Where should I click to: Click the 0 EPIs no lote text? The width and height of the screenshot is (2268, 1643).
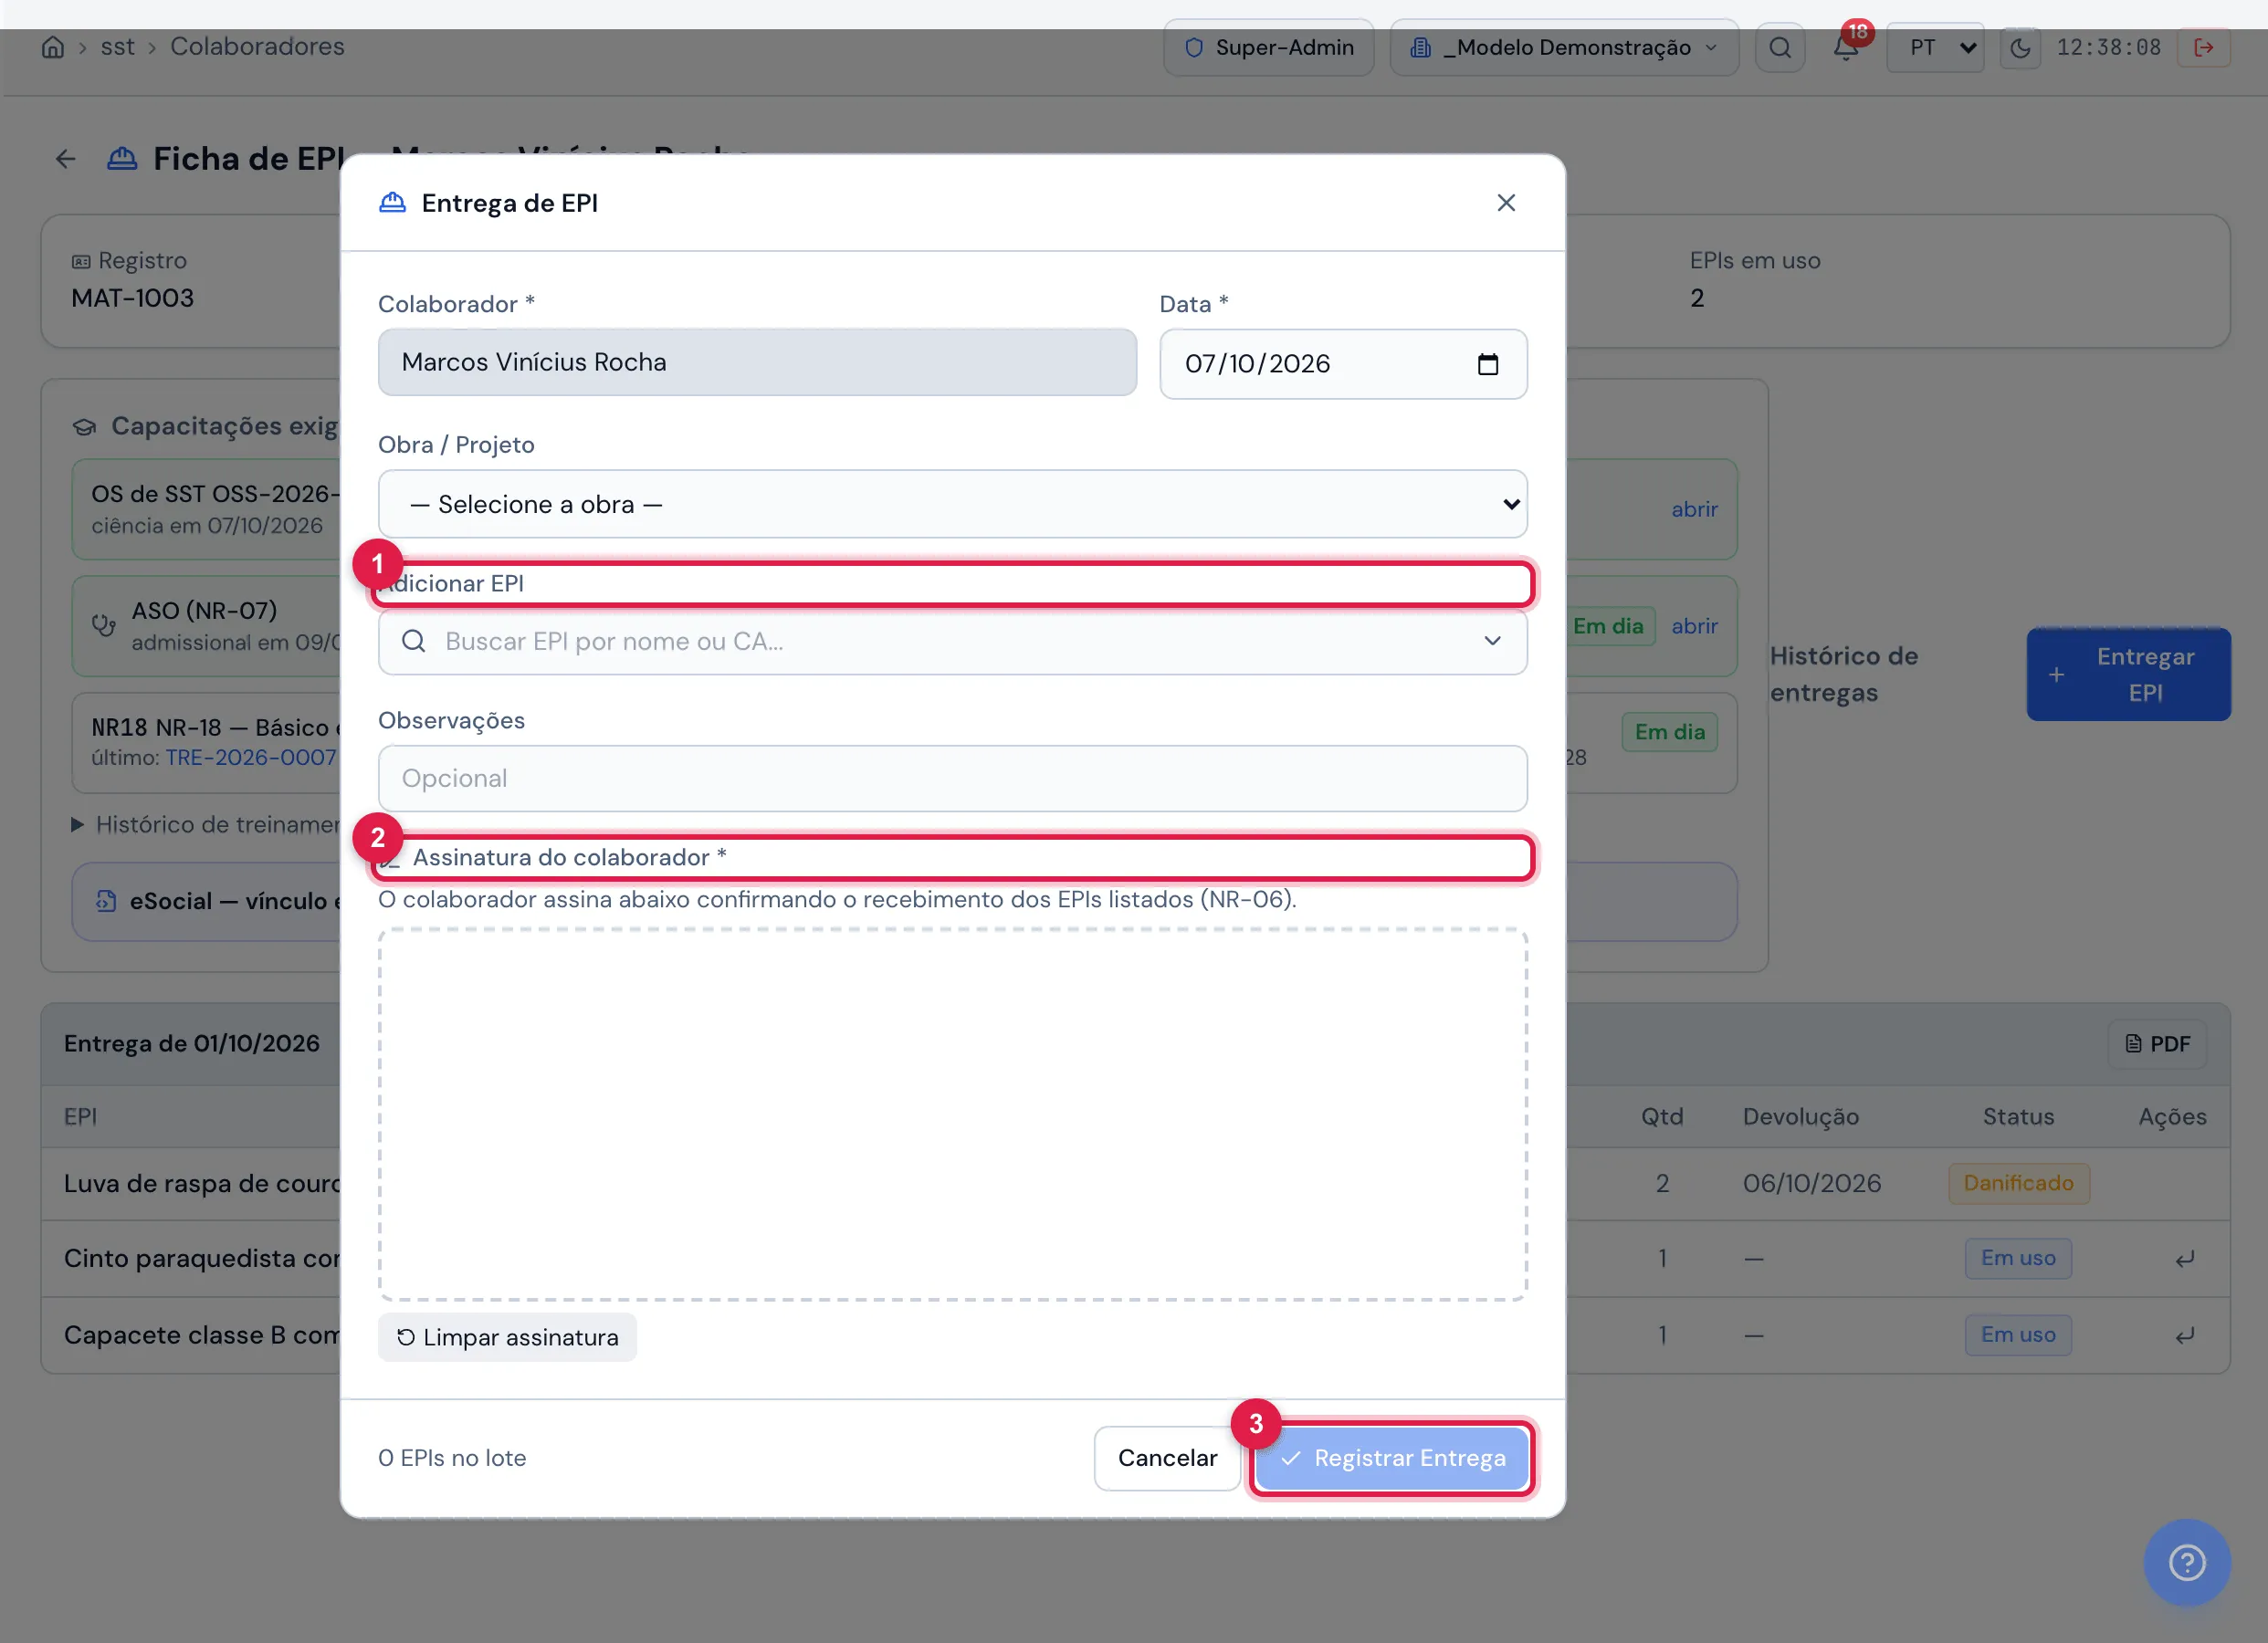pyautogui.click(x=452, y=1458)
